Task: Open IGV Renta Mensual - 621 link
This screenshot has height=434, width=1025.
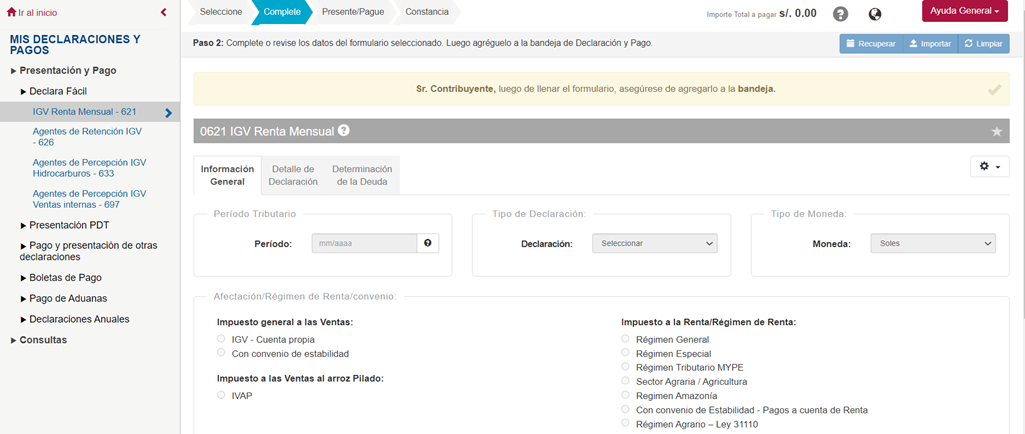Action: click(84, 112)
